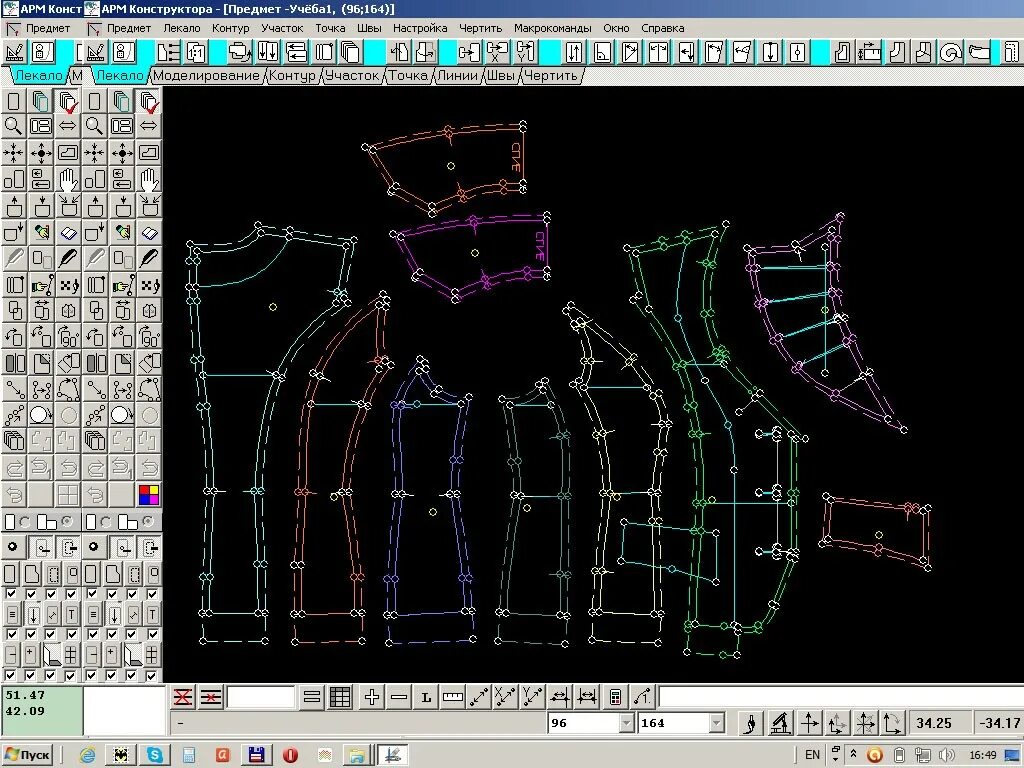Click the Y-axis flip icon in the top toolbar
The height and width of the screenshot is (768, 1024).
pos(525,52)
